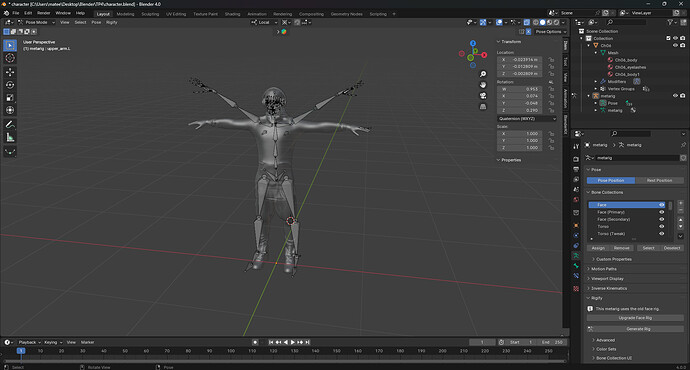Open the File menu
Viewport: 690px width, 370px height.
click(x=15, y=13)
